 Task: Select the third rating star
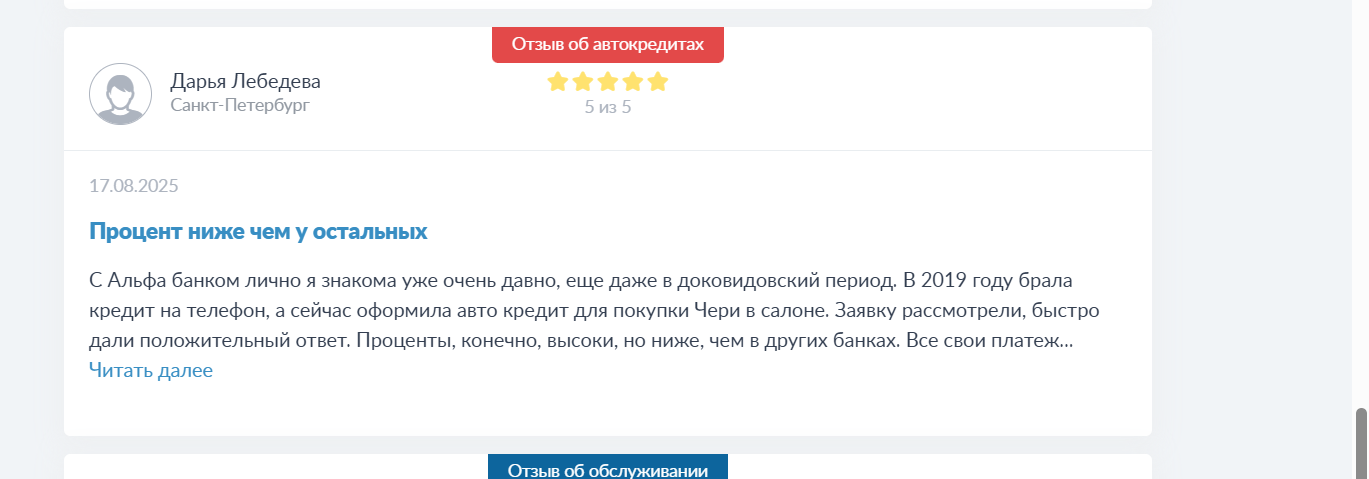tap(608, 82)
